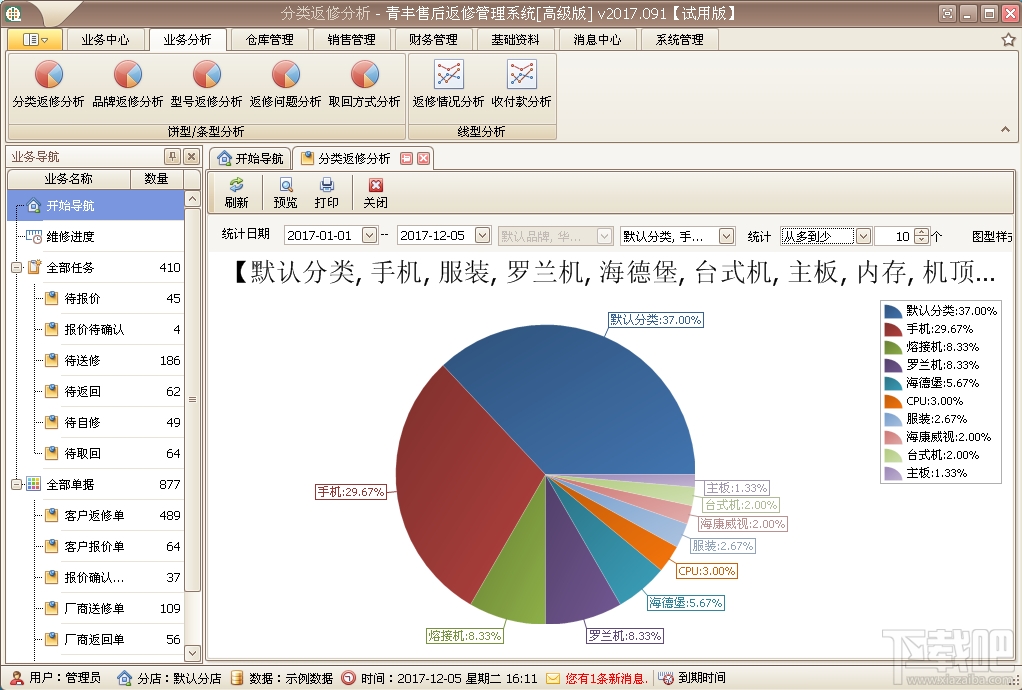This screenshot has height=690, width=1022.
Task: Open 您有1条新消息 message link
Action: 604,676
